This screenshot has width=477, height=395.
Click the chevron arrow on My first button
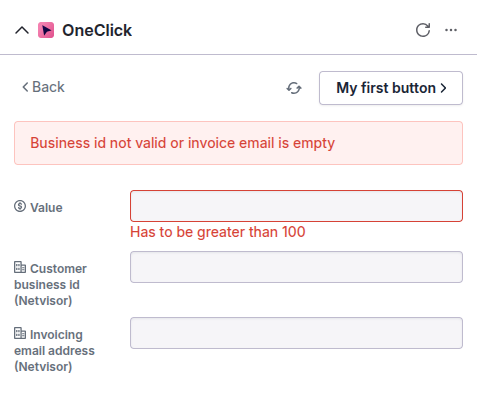click(443, 88)
